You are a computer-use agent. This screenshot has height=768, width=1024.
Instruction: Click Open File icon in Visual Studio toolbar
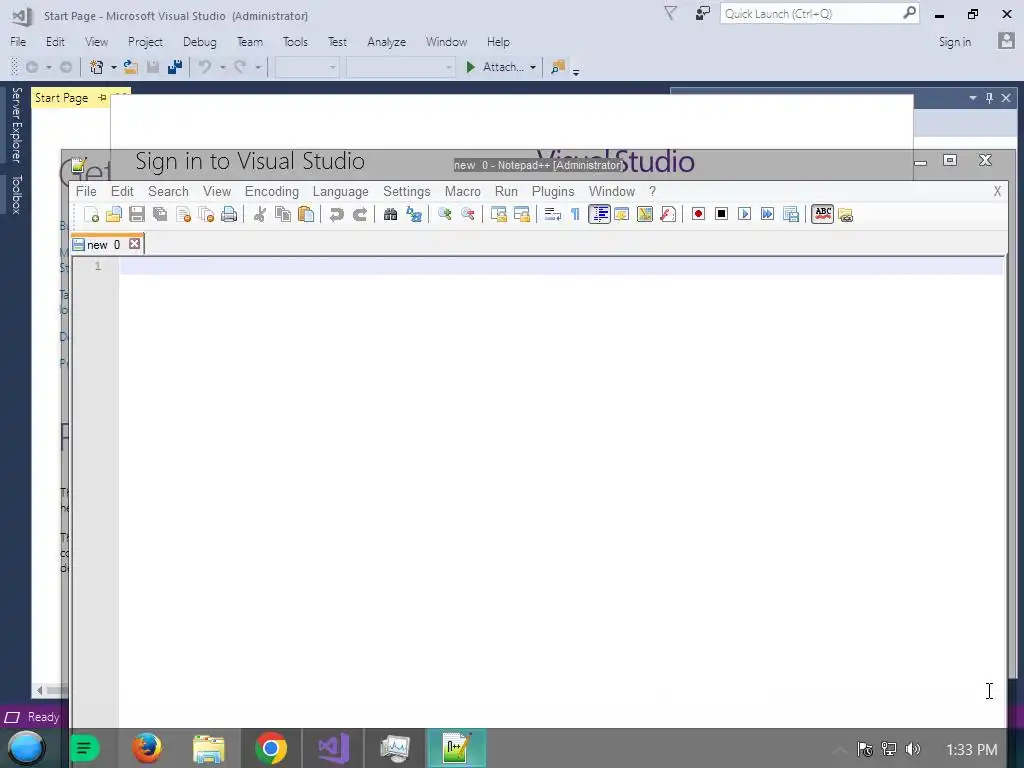click(131, 67)
